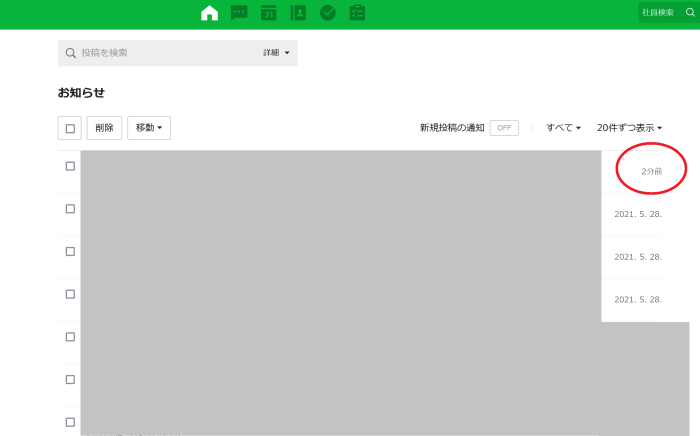The width and height of the screenshot is (700, 436).
Task: Click the magnifier in post search box
Action: [71, 53]
